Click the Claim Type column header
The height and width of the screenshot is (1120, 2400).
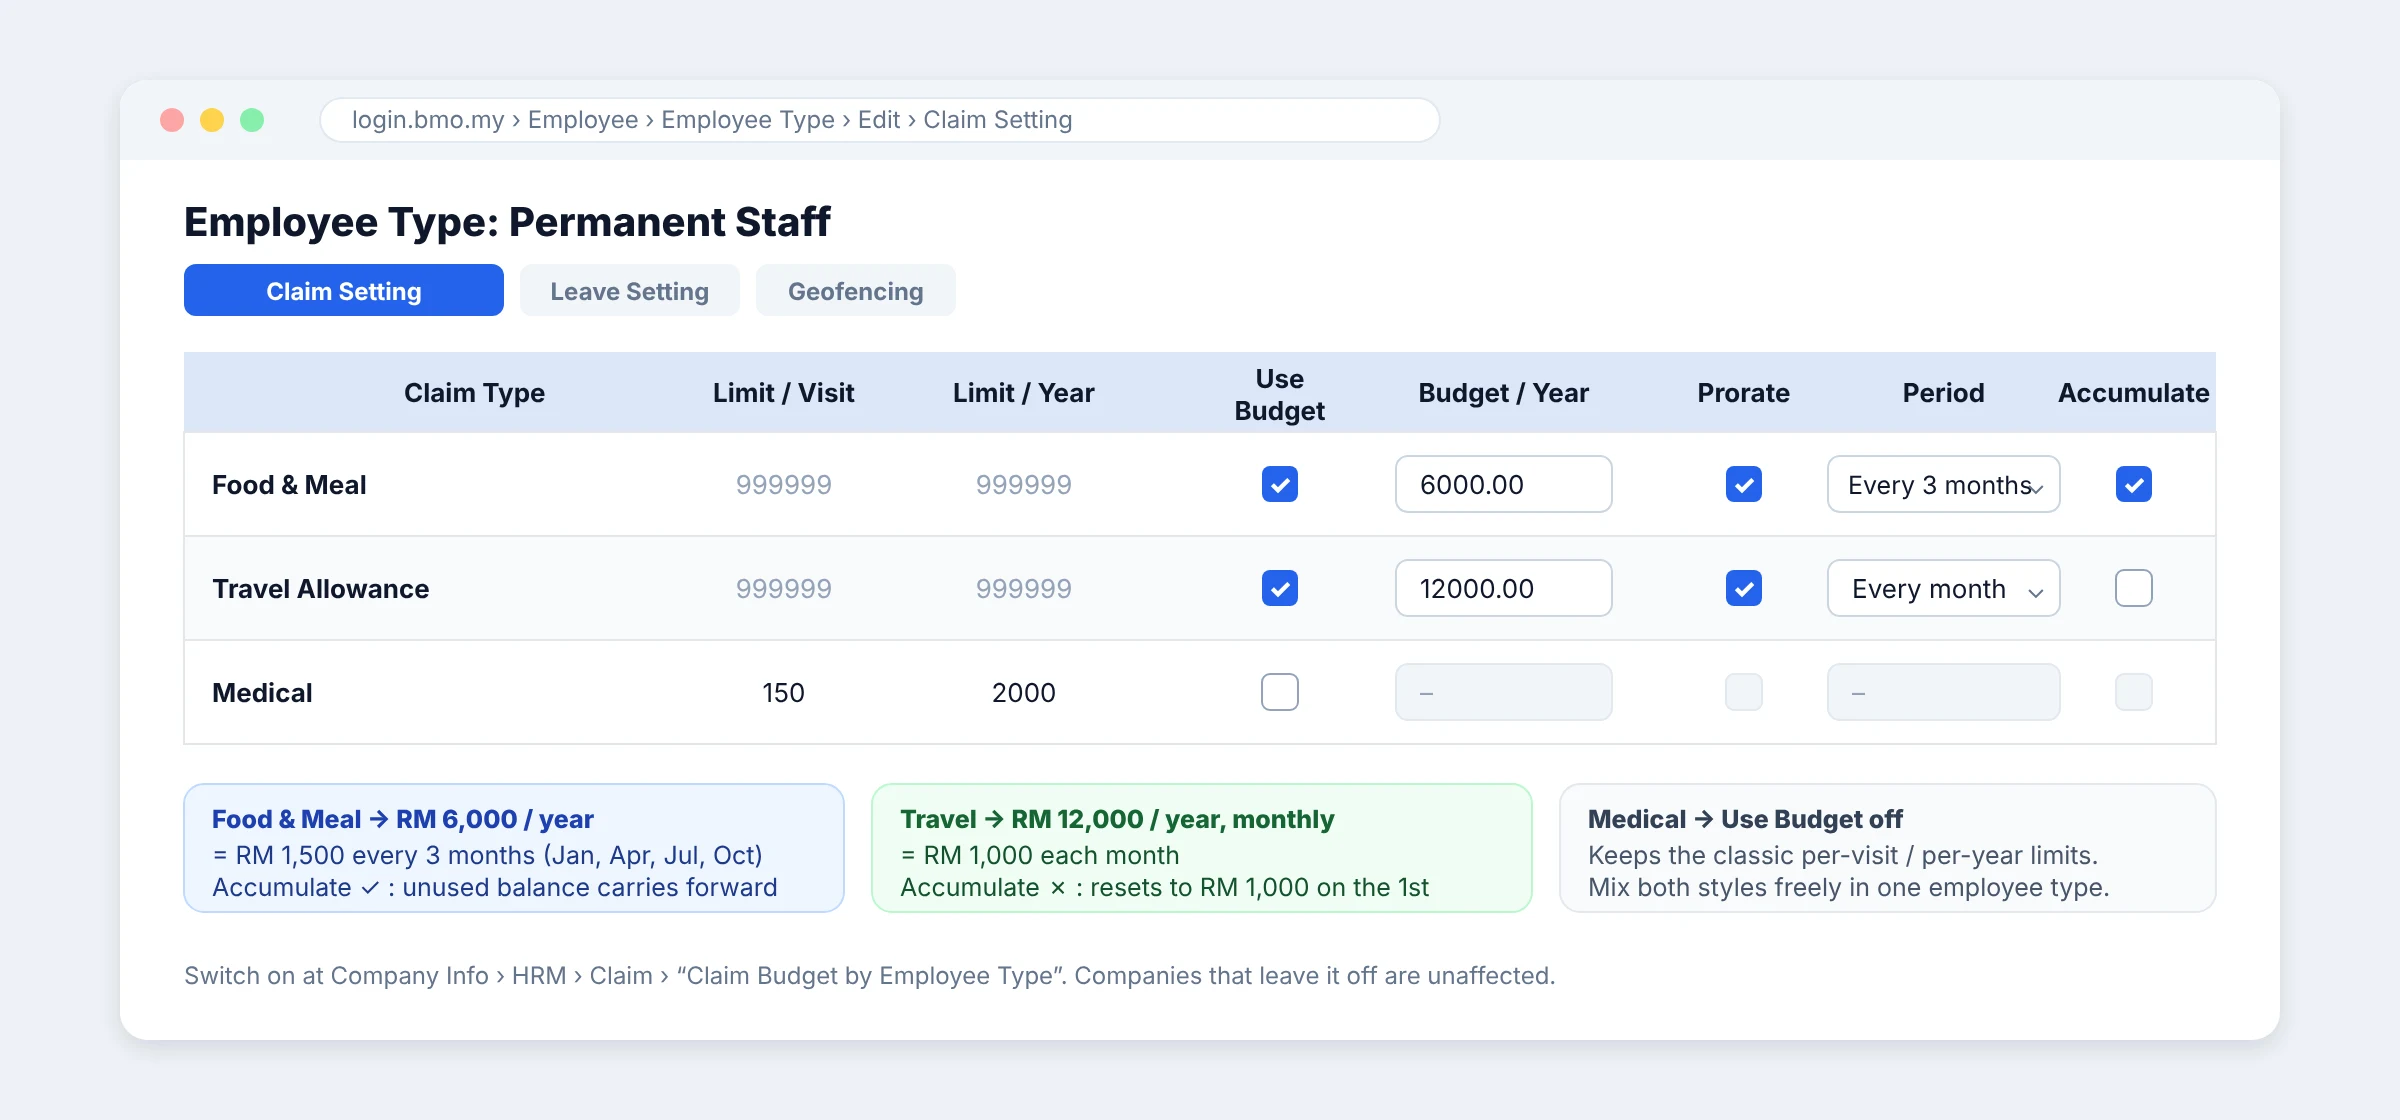tap(474, 393)
